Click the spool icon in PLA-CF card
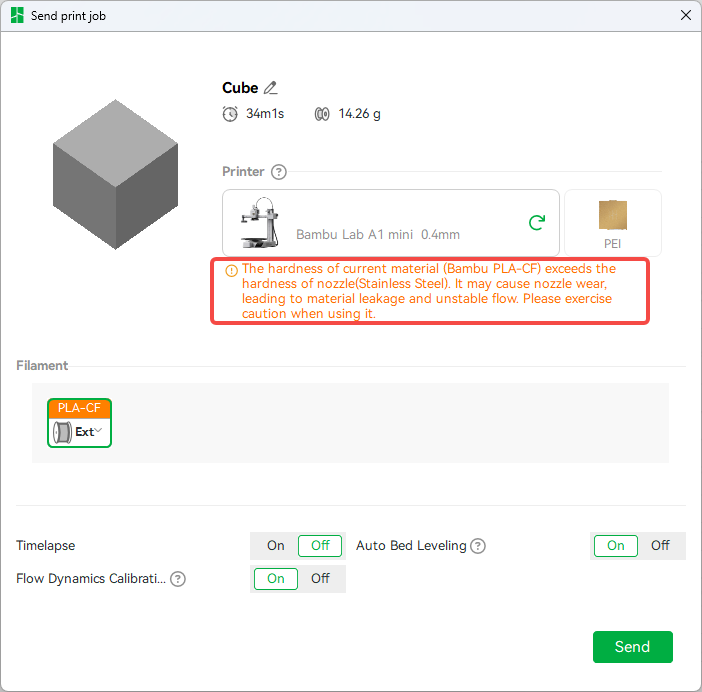 (62, 432)
